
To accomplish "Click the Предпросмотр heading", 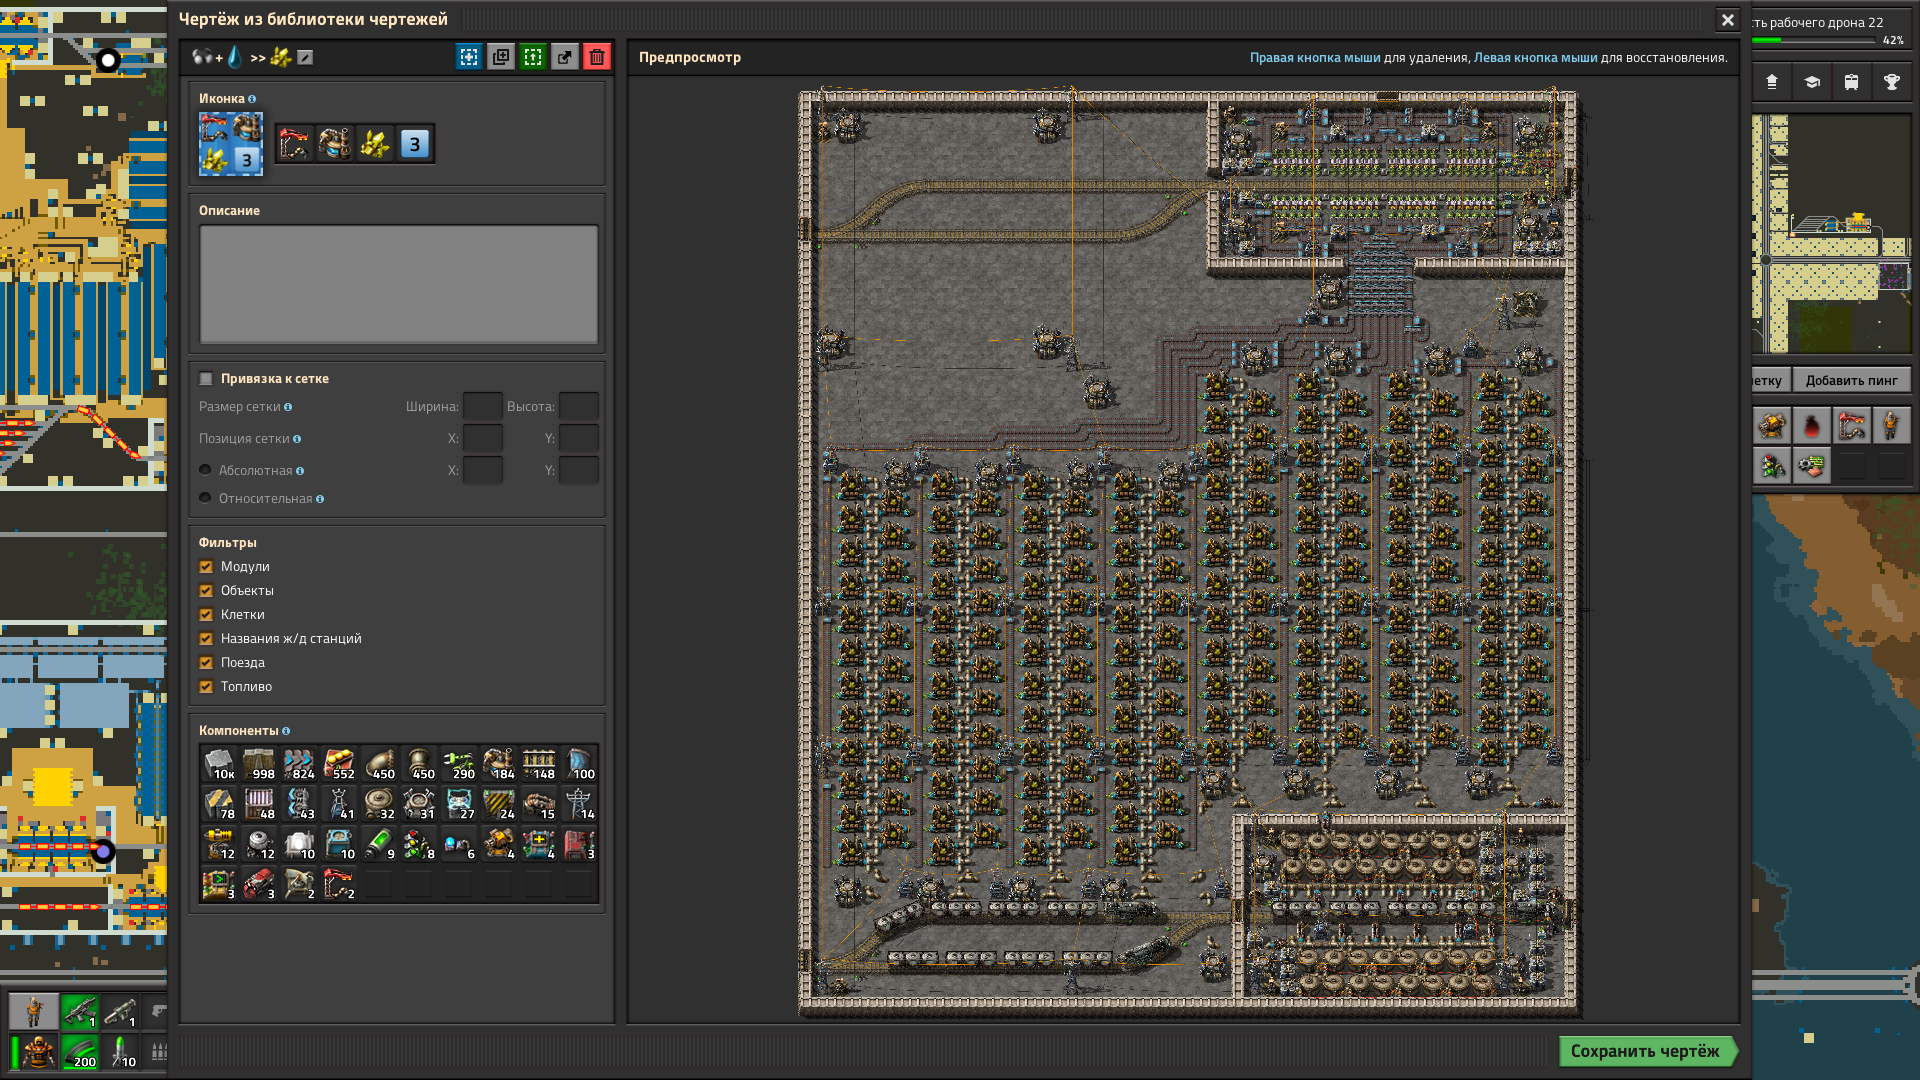I will 690,58.
